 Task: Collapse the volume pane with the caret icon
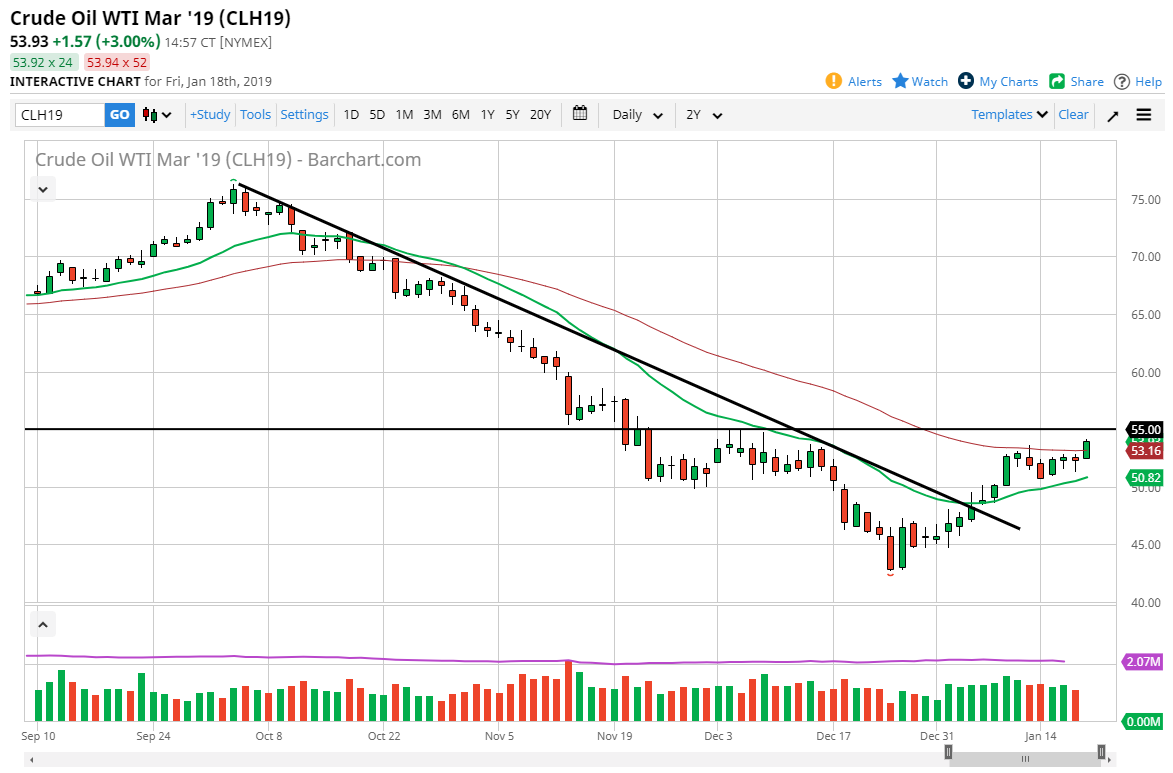(42, 623)
